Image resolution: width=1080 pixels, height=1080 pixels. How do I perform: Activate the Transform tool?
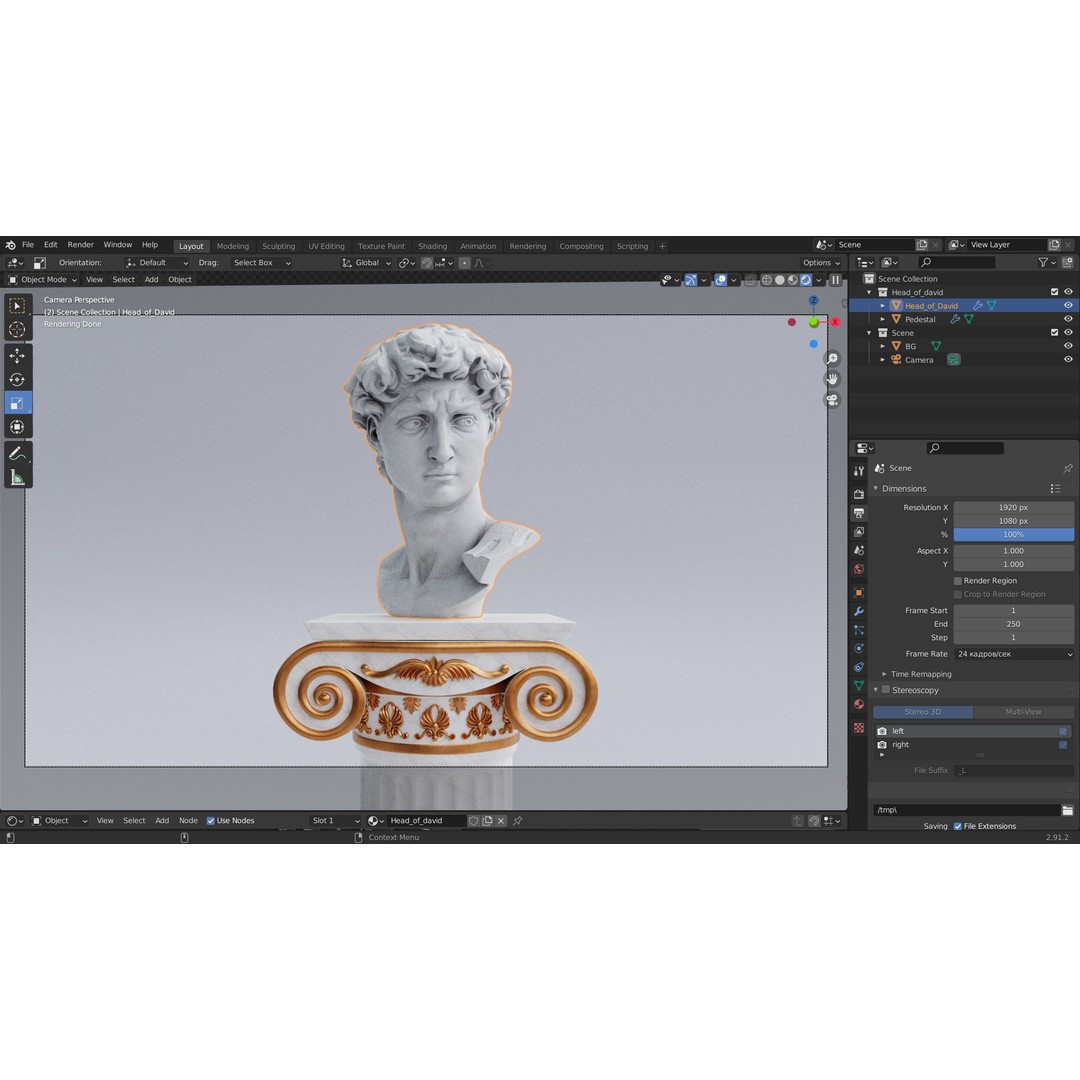pos(17,427)
